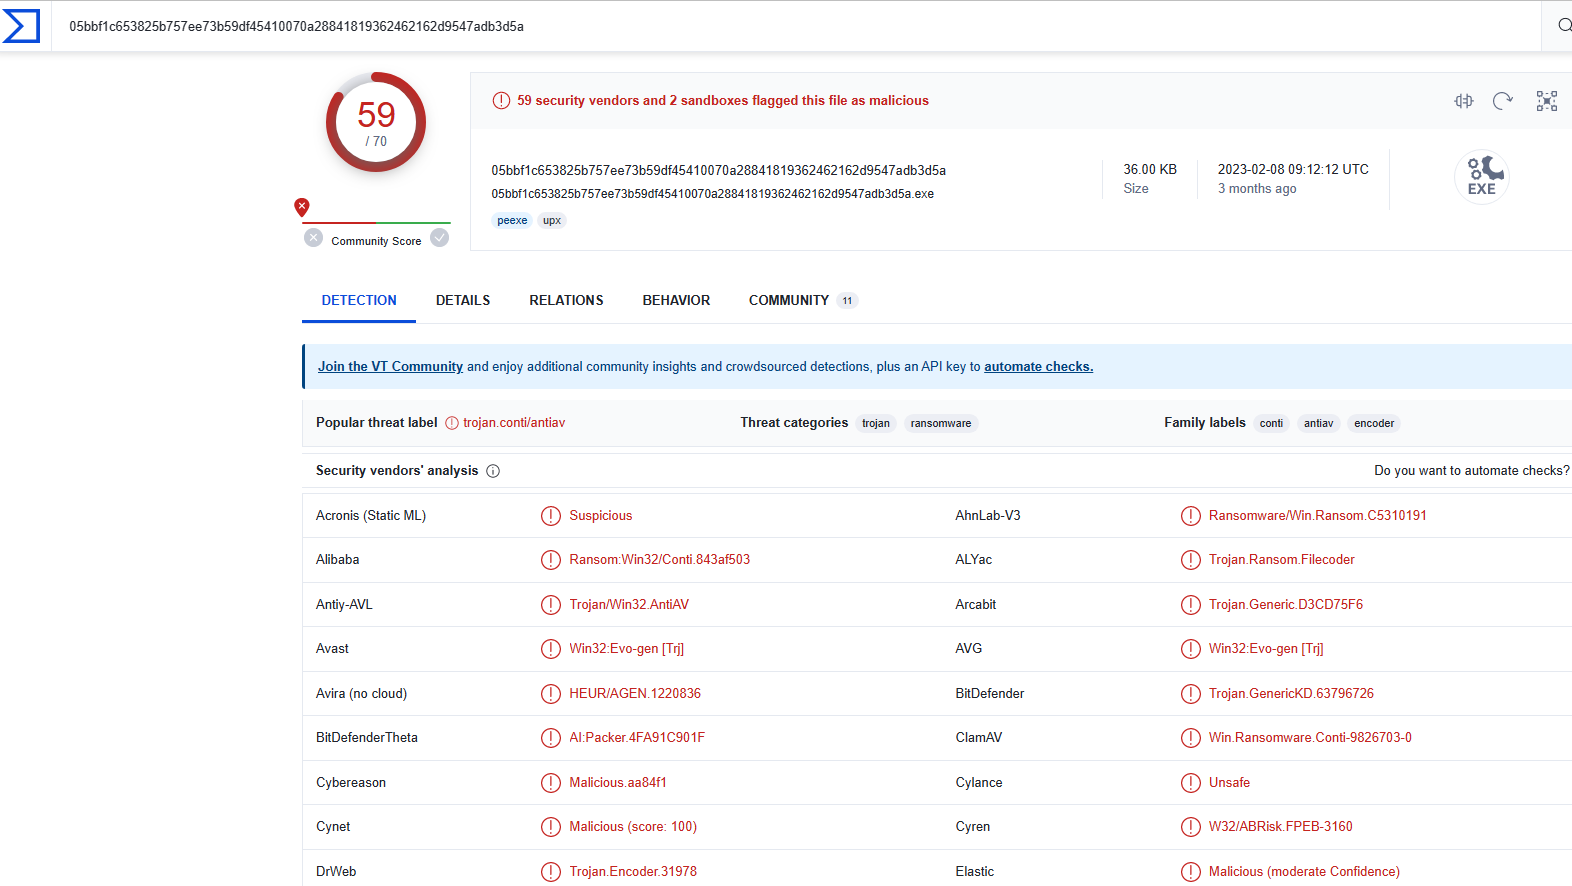1572x886 pixels.
Task: Click the upx tag
Action: tap(552, 221)
